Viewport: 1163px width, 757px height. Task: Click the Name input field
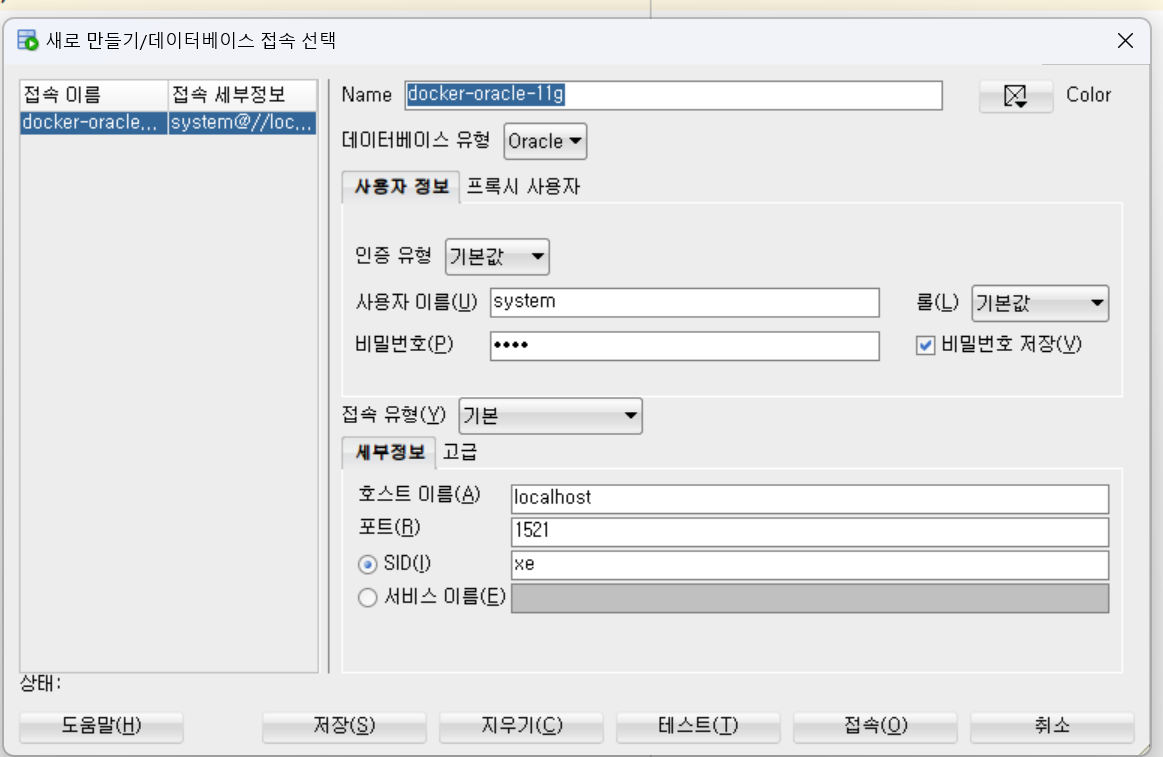(673, 95)
